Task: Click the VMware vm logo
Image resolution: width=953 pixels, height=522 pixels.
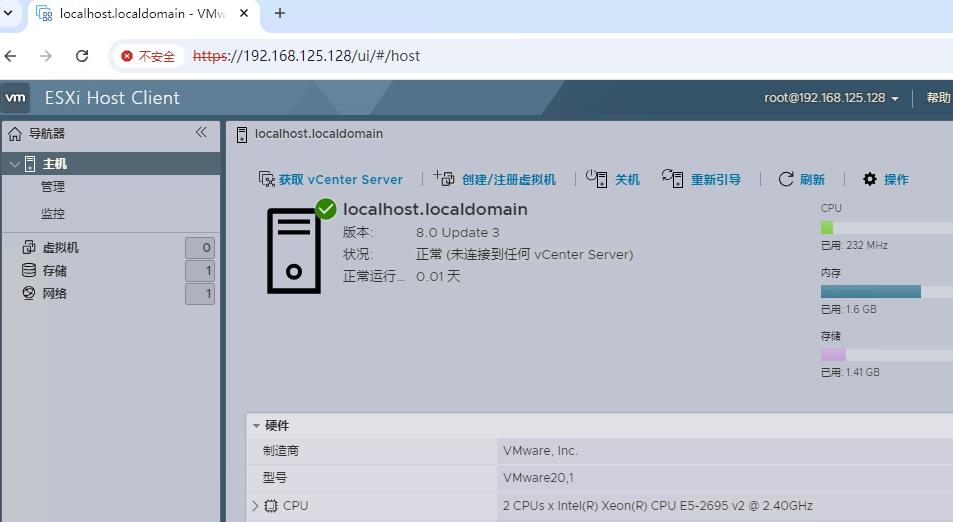Action: click(15, 98)
